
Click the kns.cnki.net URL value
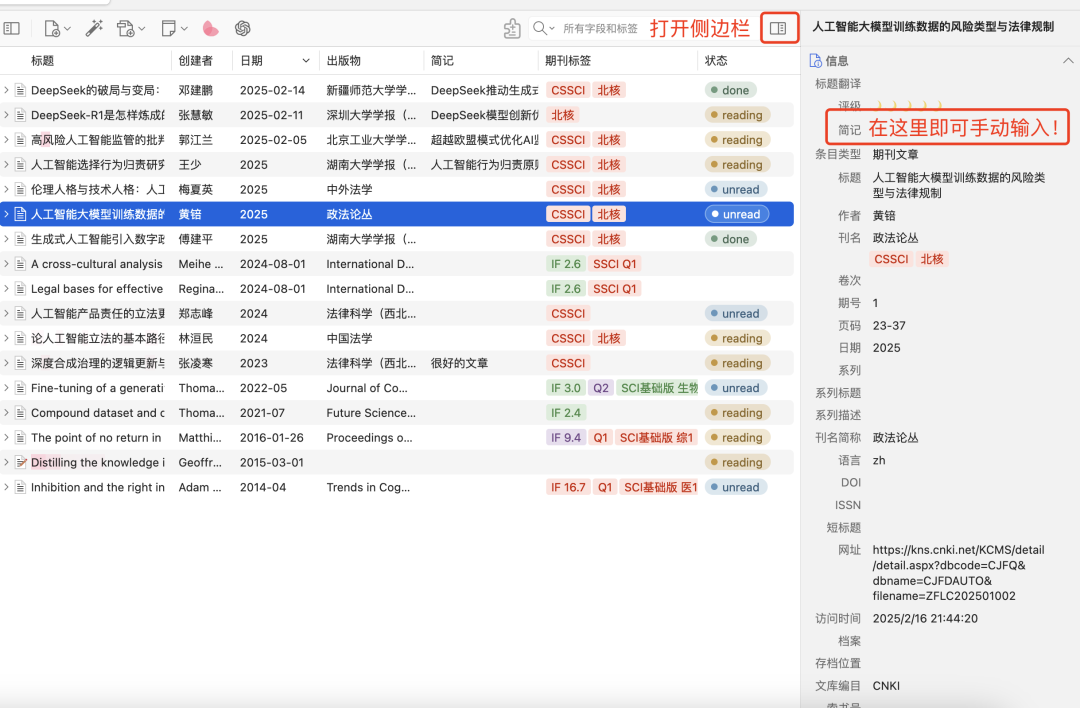958,573
